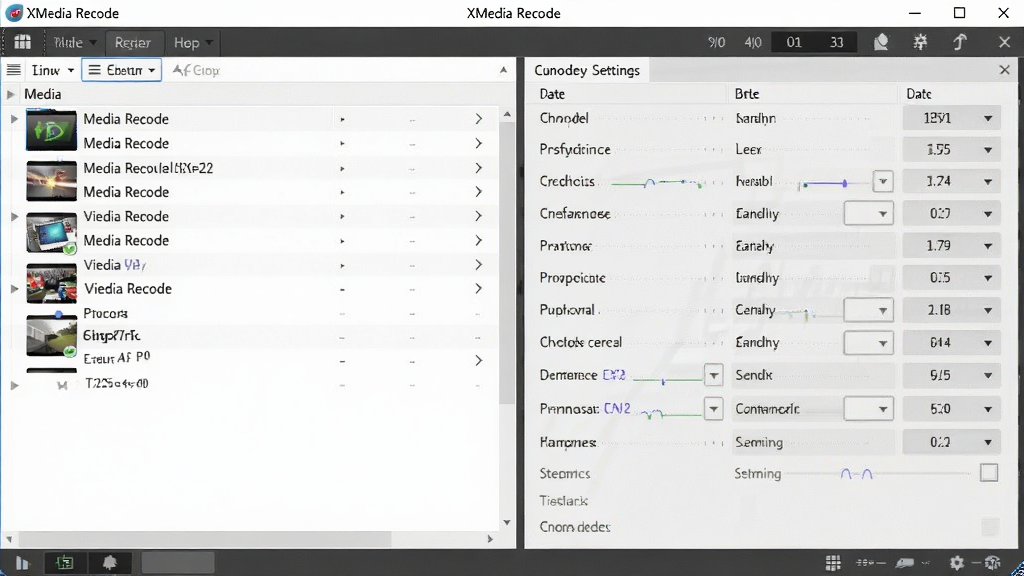The height and width of the screenshot is (576, 1024).
Task: Click the grid icon in bottom right bar
Action: pyautogui.click(x=833, y=562)
